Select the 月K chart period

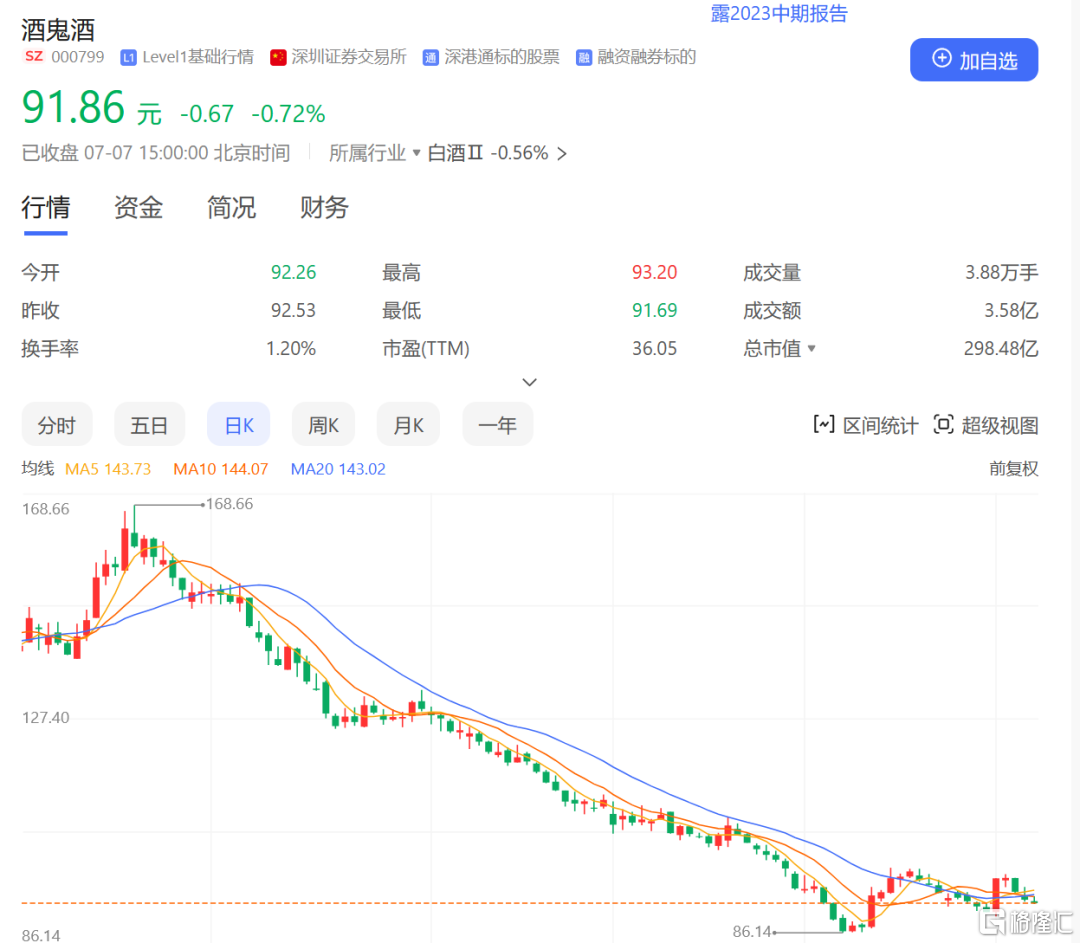click(408, 424)
